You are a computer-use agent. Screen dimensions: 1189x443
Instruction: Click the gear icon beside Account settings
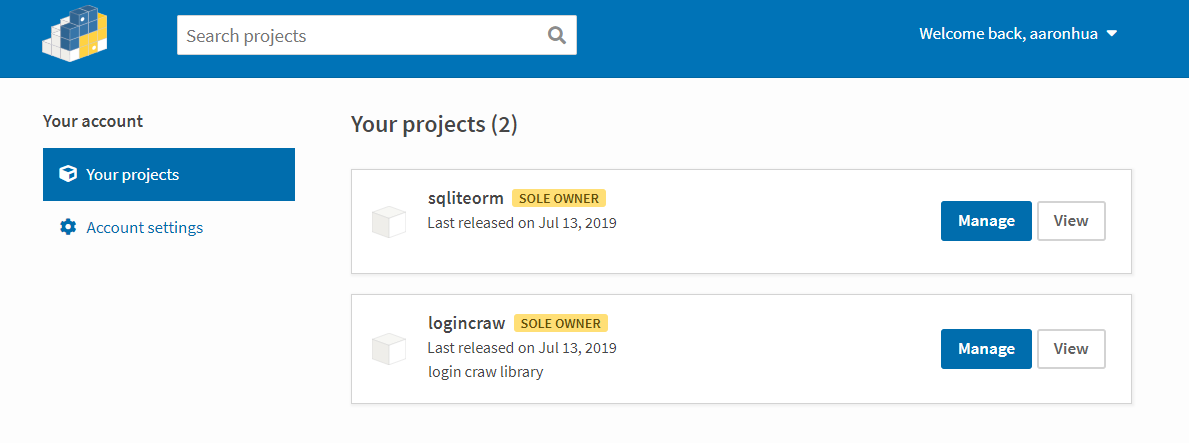(68, 228)
